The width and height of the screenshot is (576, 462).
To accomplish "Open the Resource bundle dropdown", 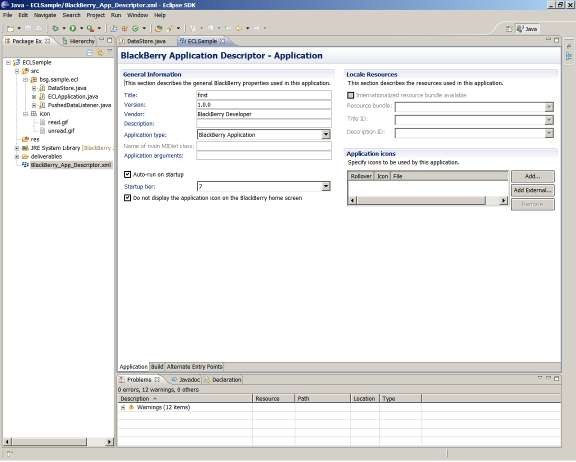I will tap(549, 107).
